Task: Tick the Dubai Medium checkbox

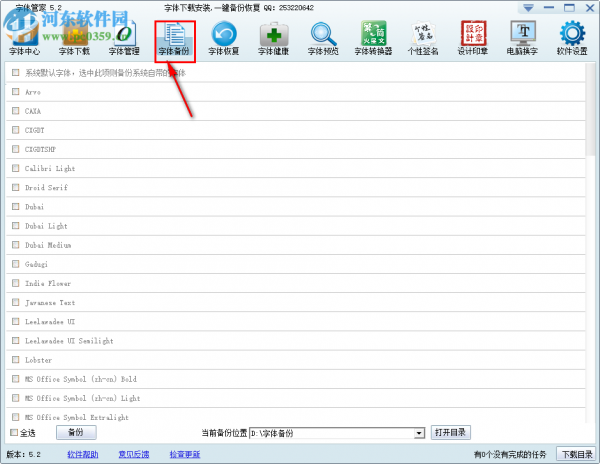Action: click(x=15, y=244)
